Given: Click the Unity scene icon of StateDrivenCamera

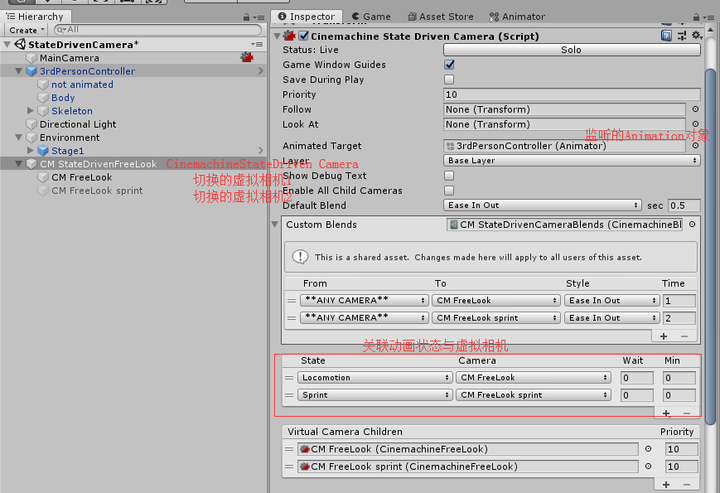Looking at the screenshot, I should click(20, 44).
